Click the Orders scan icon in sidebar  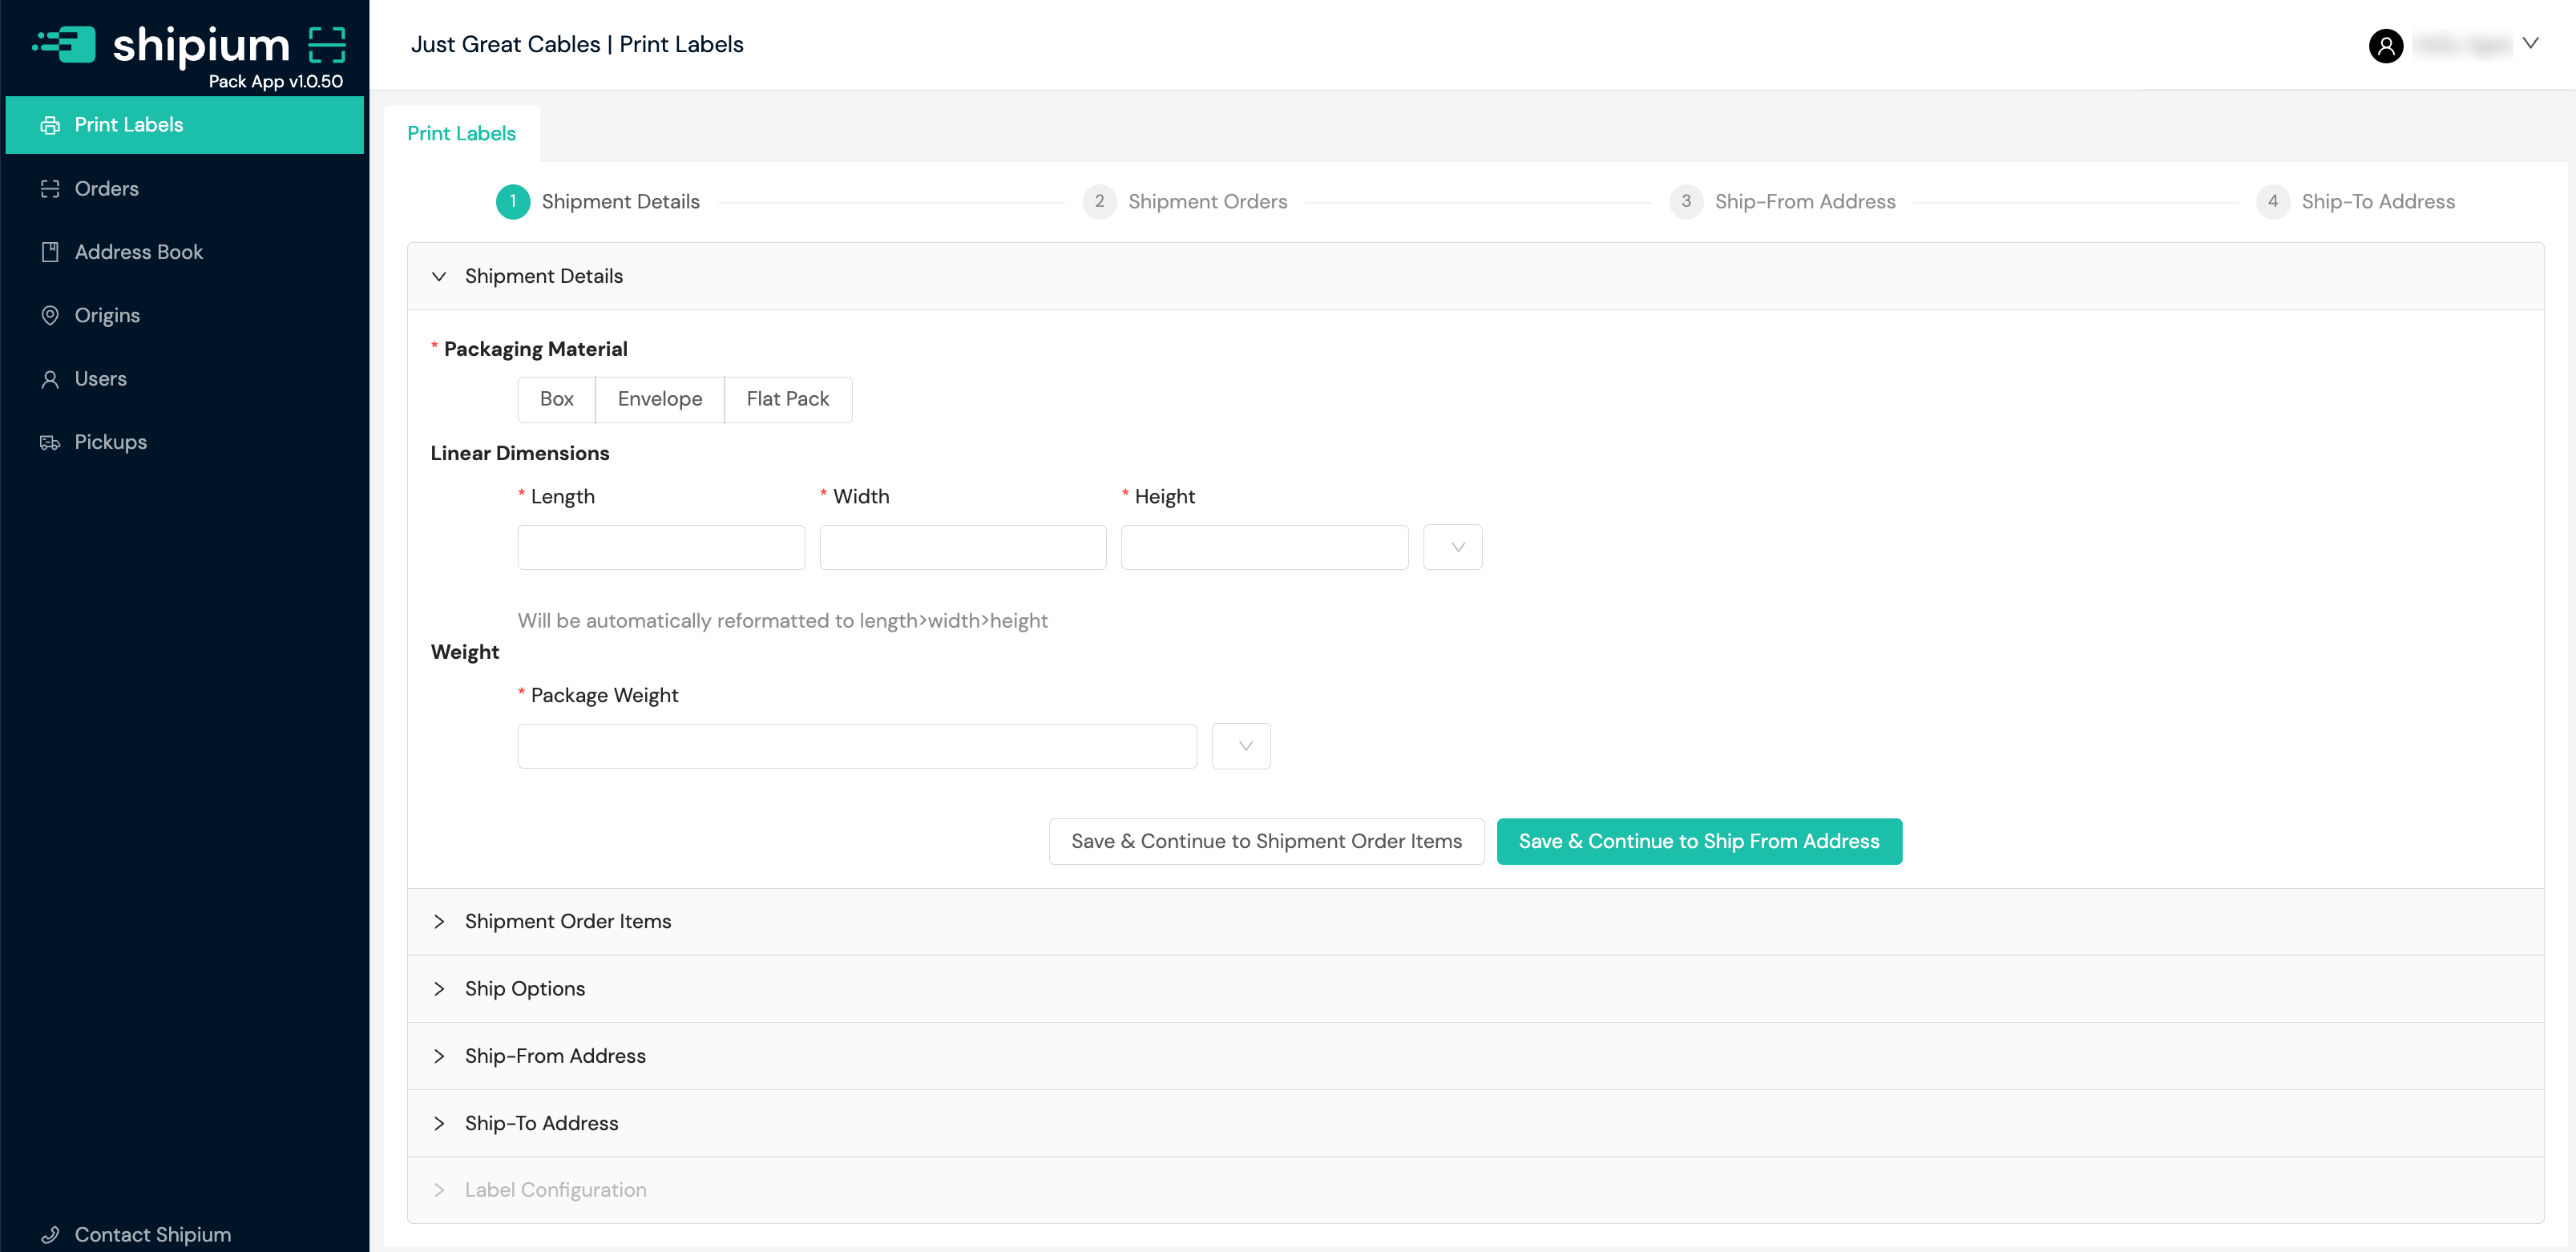click(x=49, y=189)
